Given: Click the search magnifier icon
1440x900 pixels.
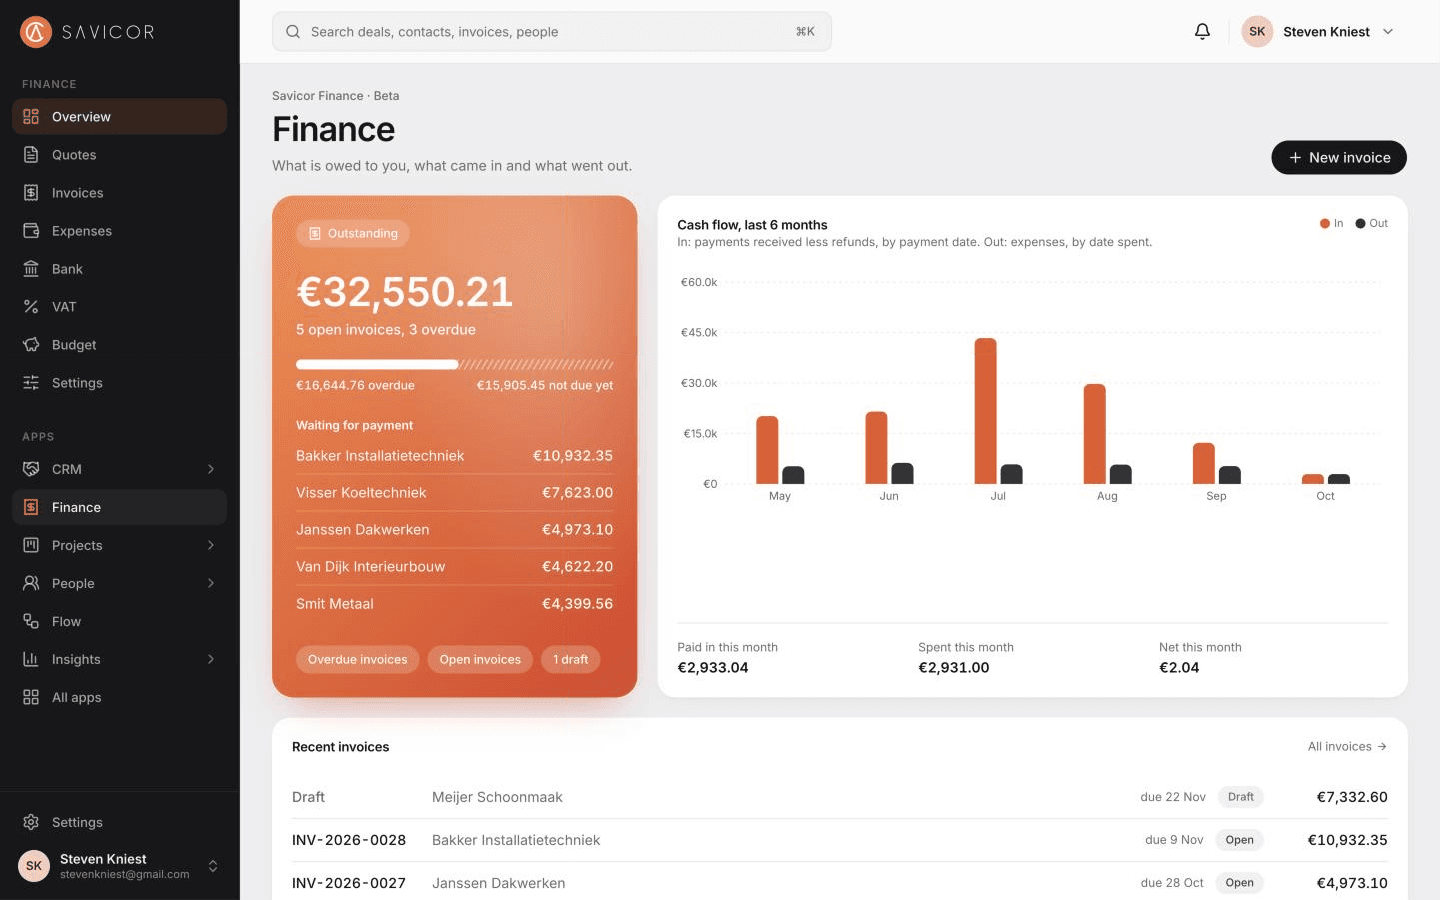Looking at the screenshot, I should [x=293, y=32].
